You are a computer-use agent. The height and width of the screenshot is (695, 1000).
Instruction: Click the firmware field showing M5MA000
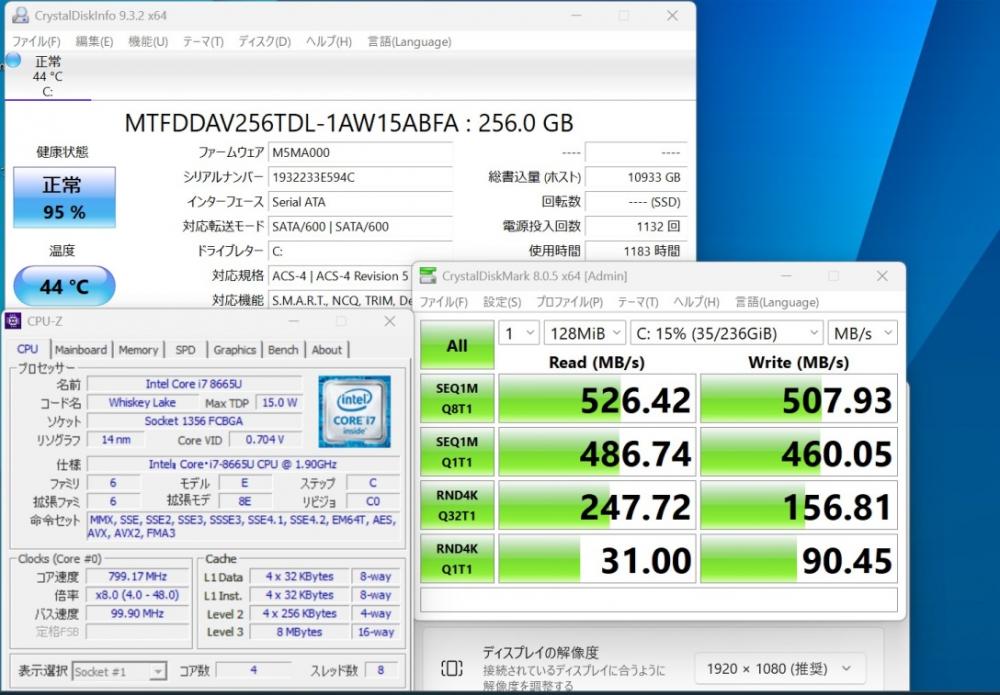(x=360, y=153)
